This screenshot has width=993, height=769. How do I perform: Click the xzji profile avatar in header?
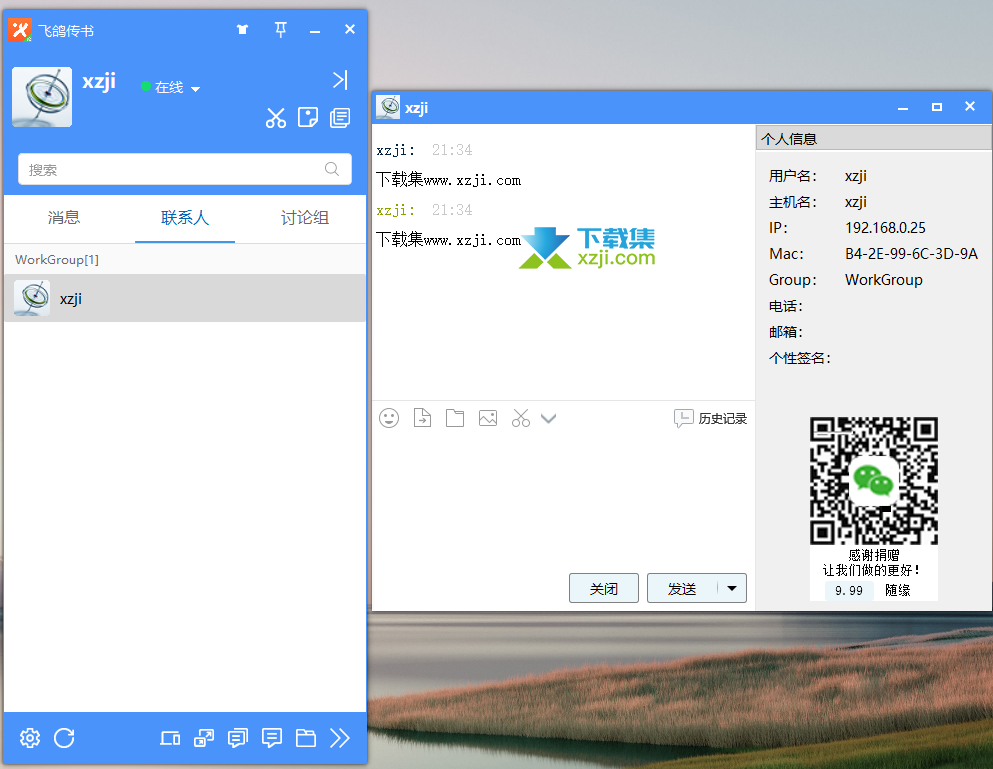[42, 97]
